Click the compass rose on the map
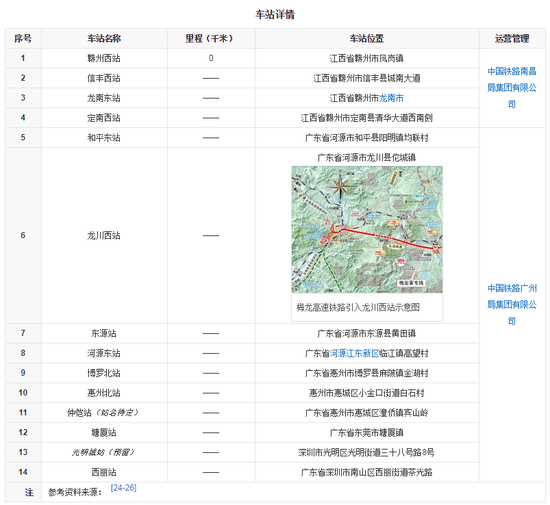Viewport: 550px width, 505px height. tap(339, 186)
